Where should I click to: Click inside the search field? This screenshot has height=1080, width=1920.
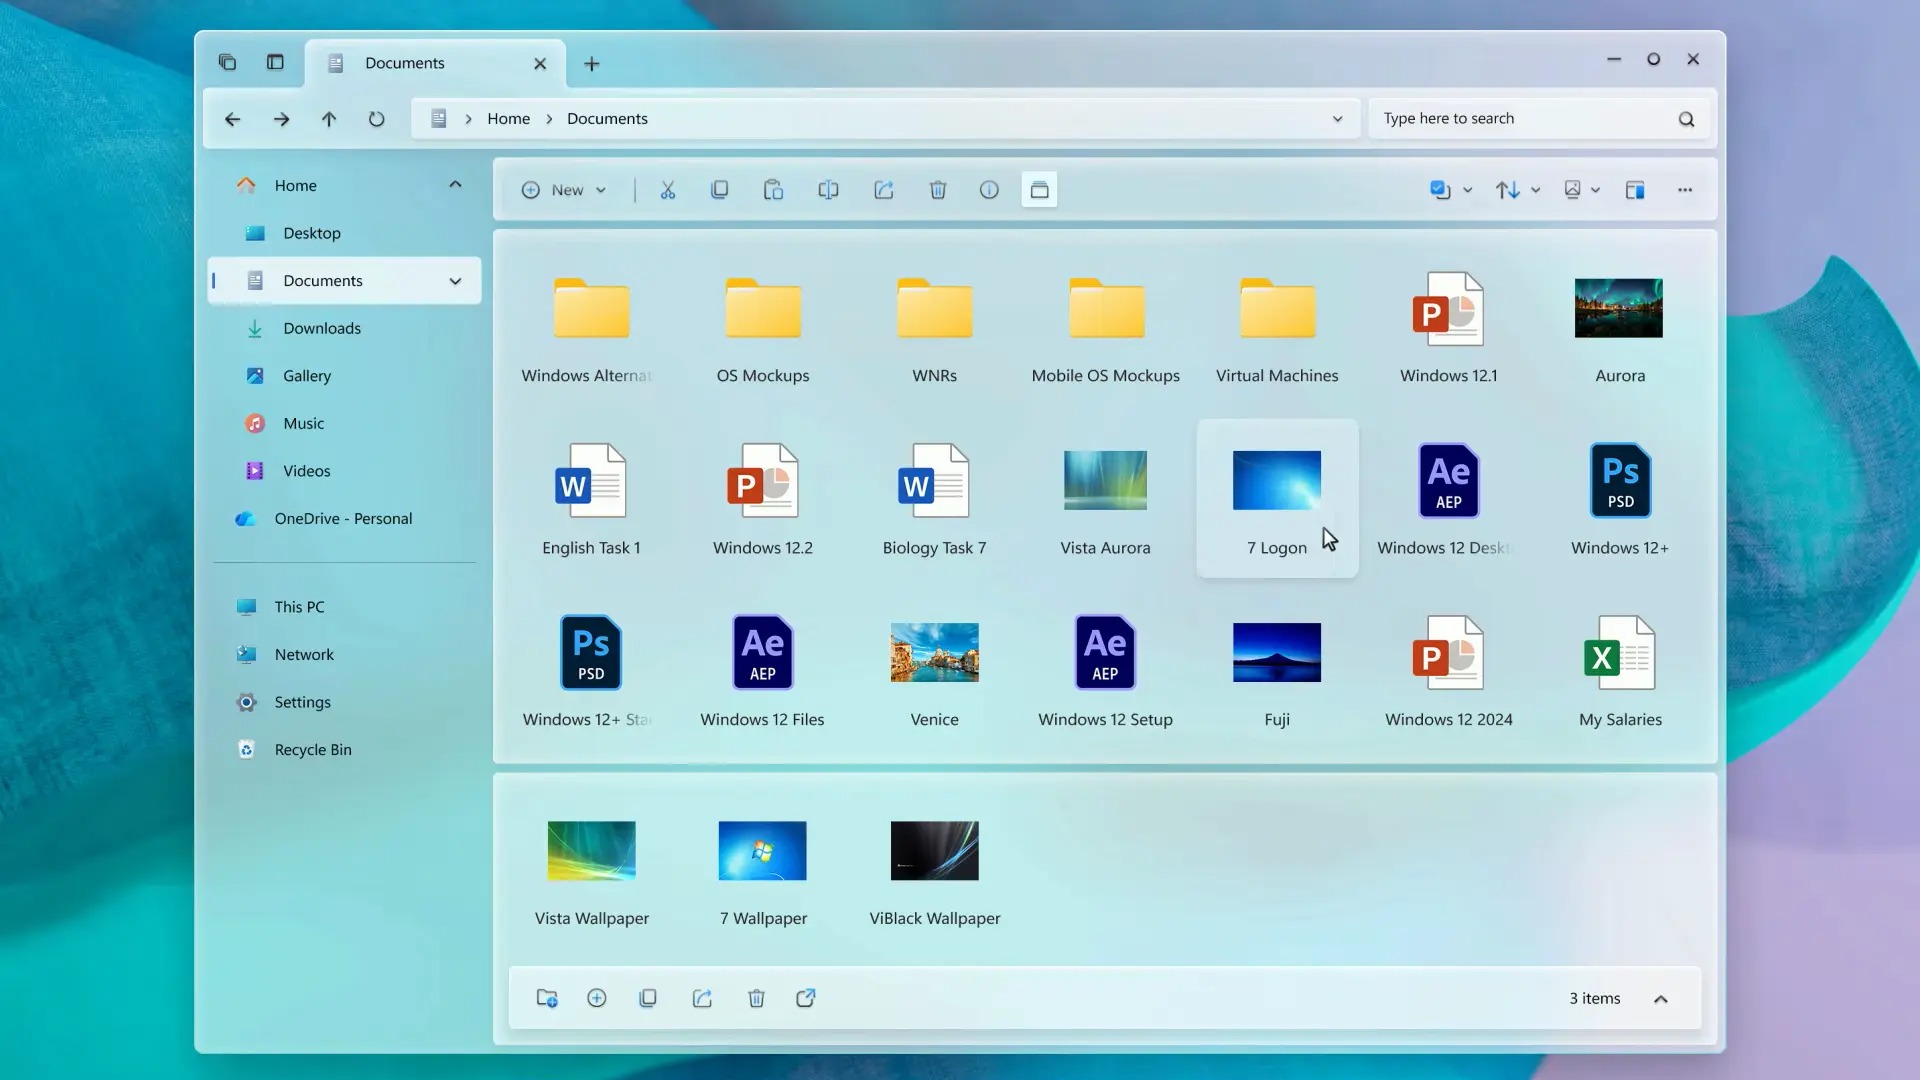(x=1500, y=118)
